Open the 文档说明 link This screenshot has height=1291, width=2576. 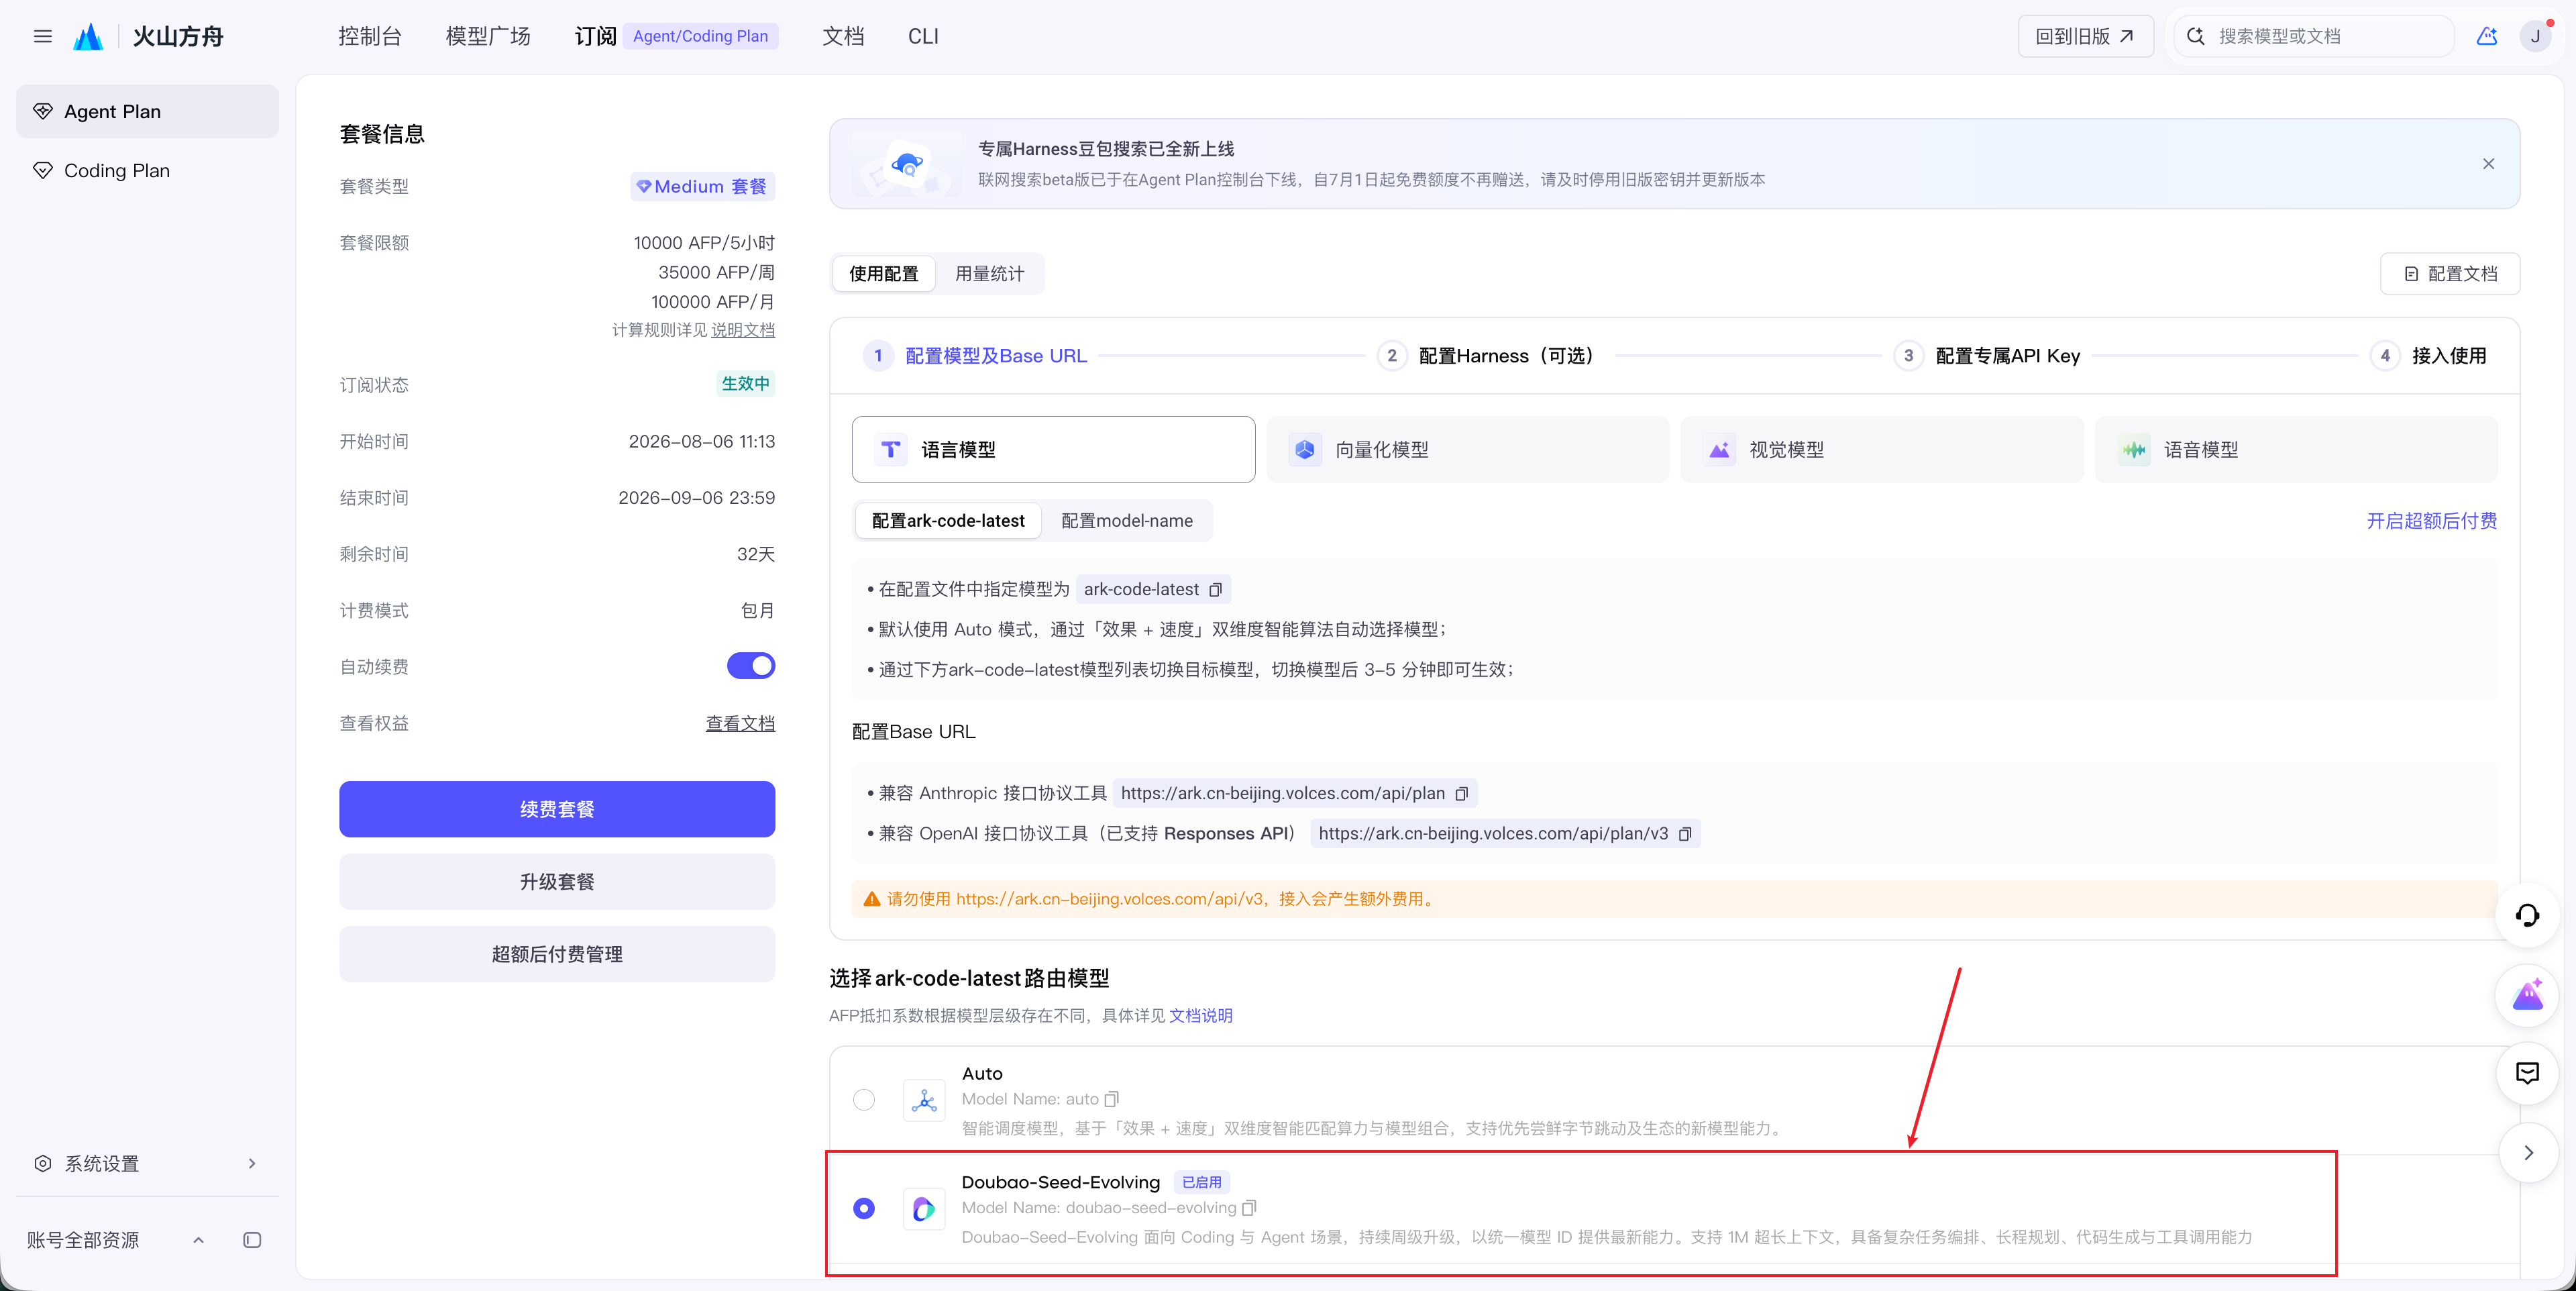click(1200, 1016)
